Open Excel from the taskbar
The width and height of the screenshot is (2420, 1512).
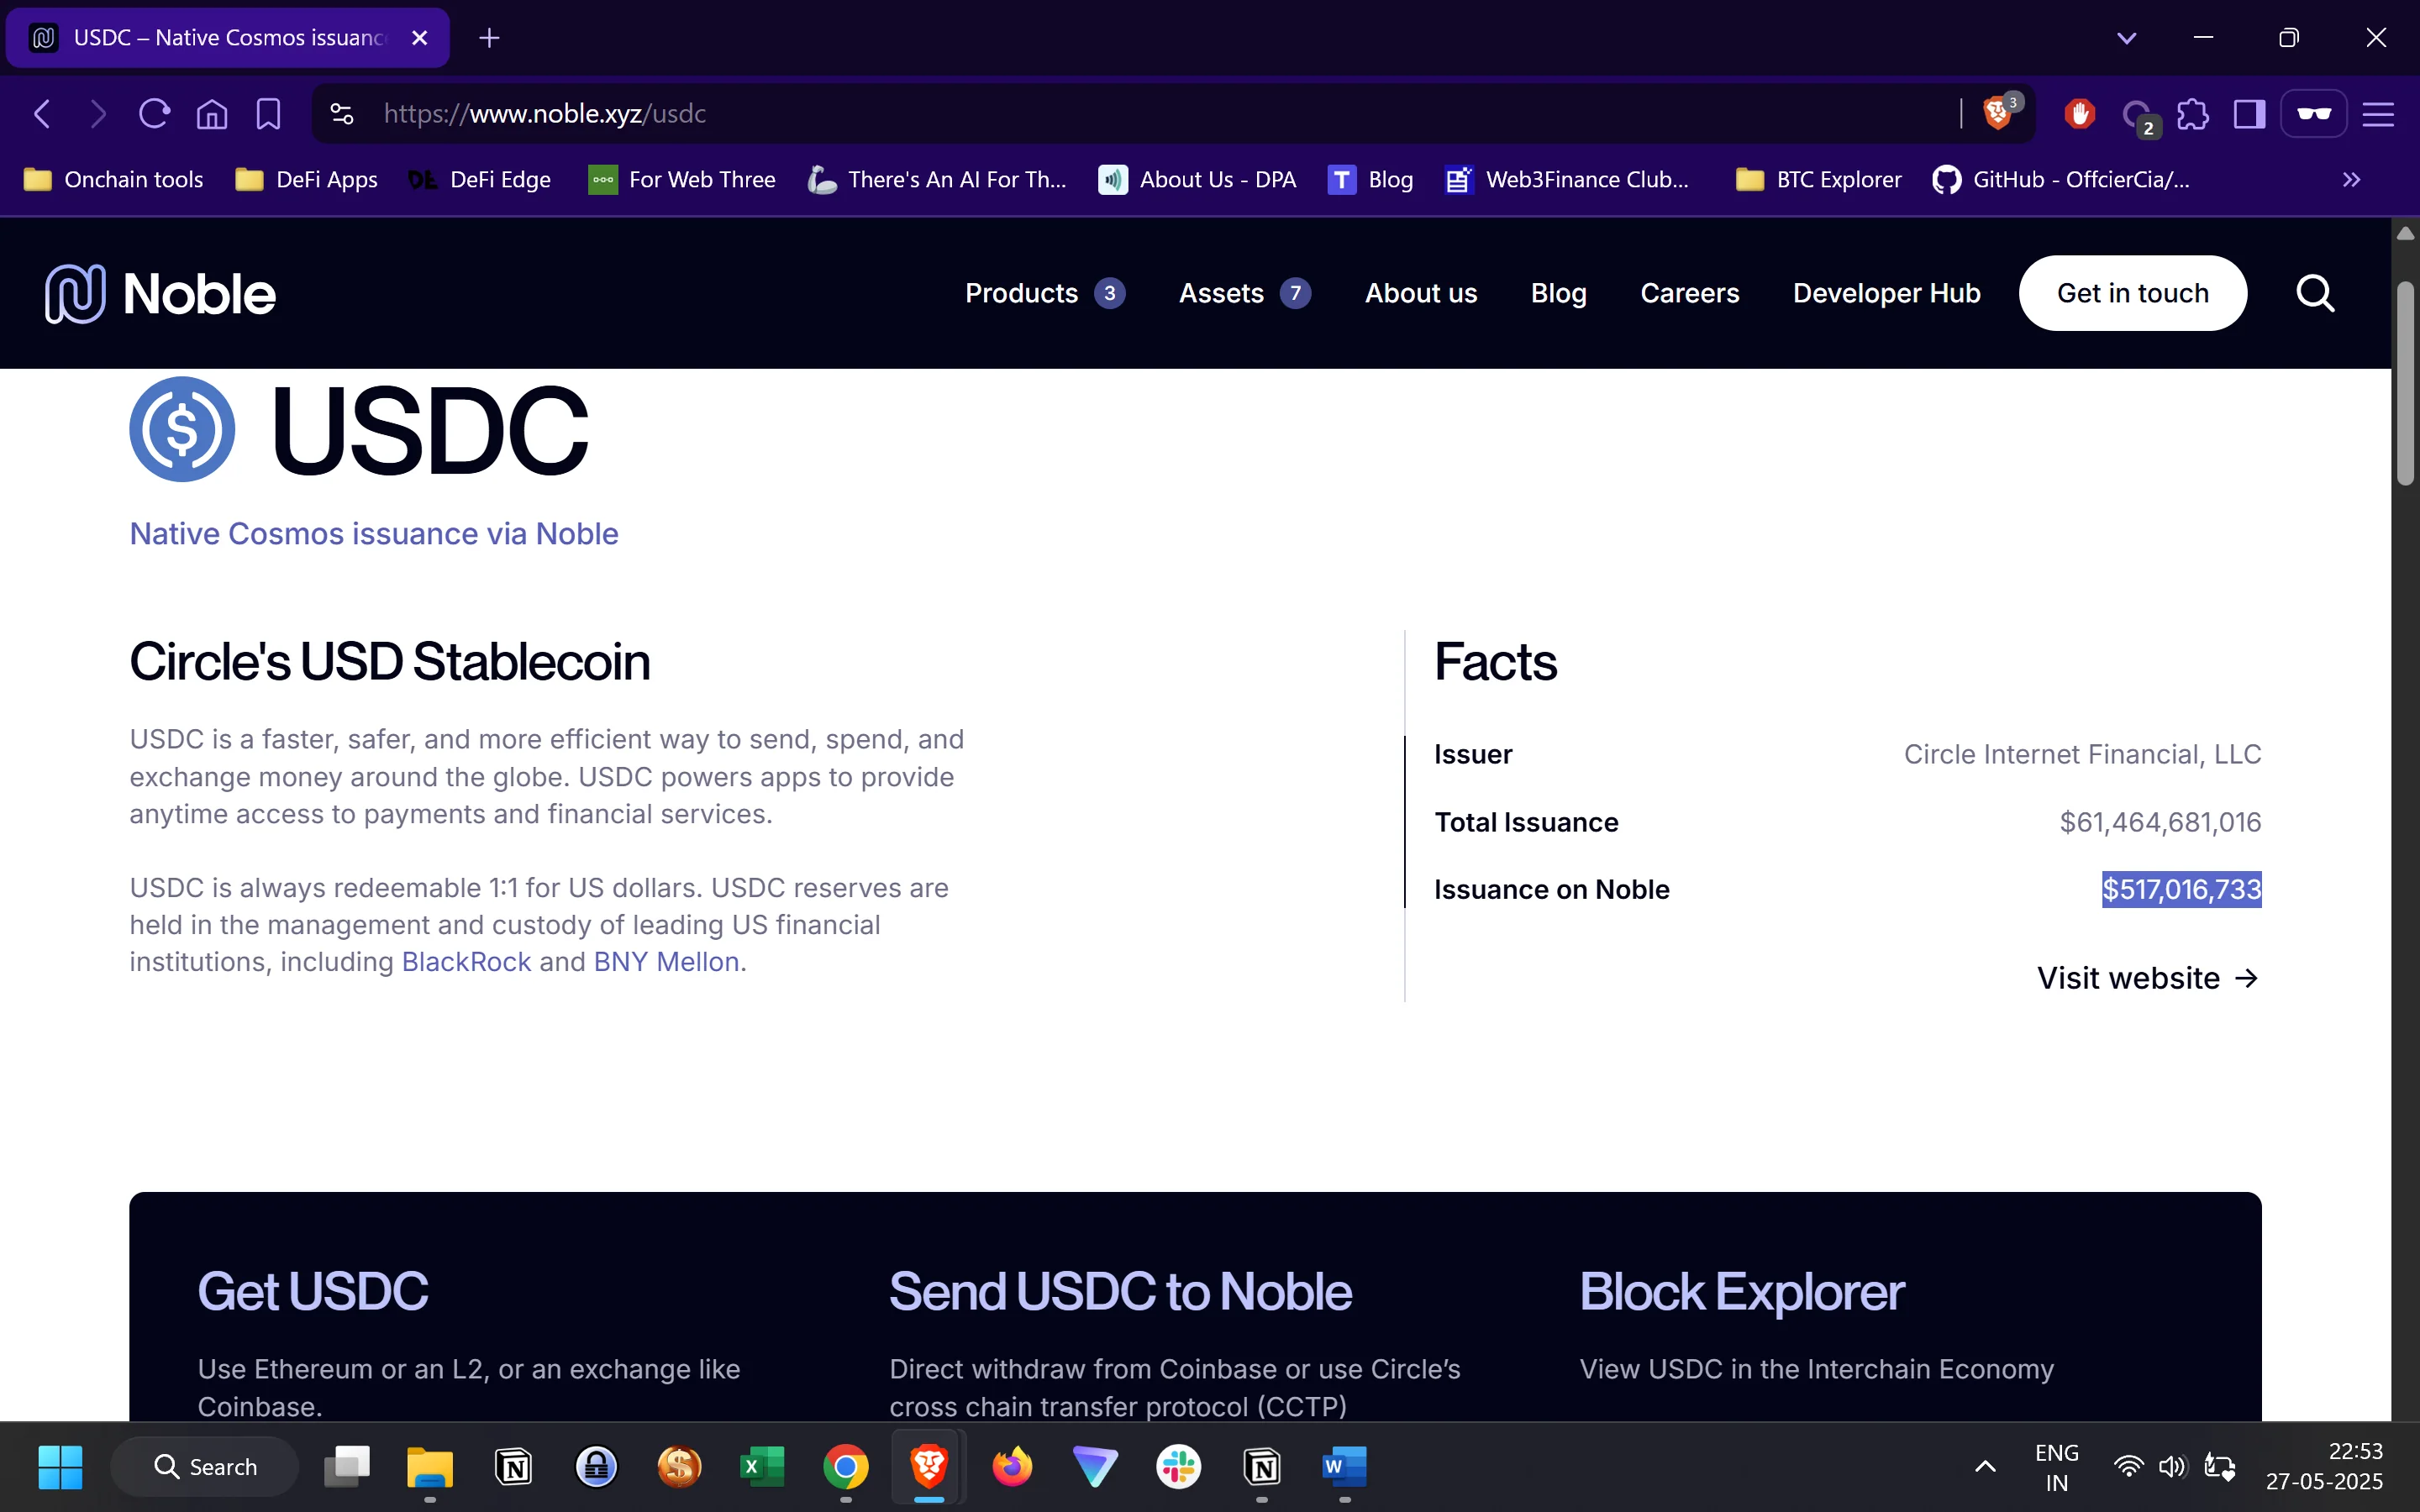(762, 1467)
